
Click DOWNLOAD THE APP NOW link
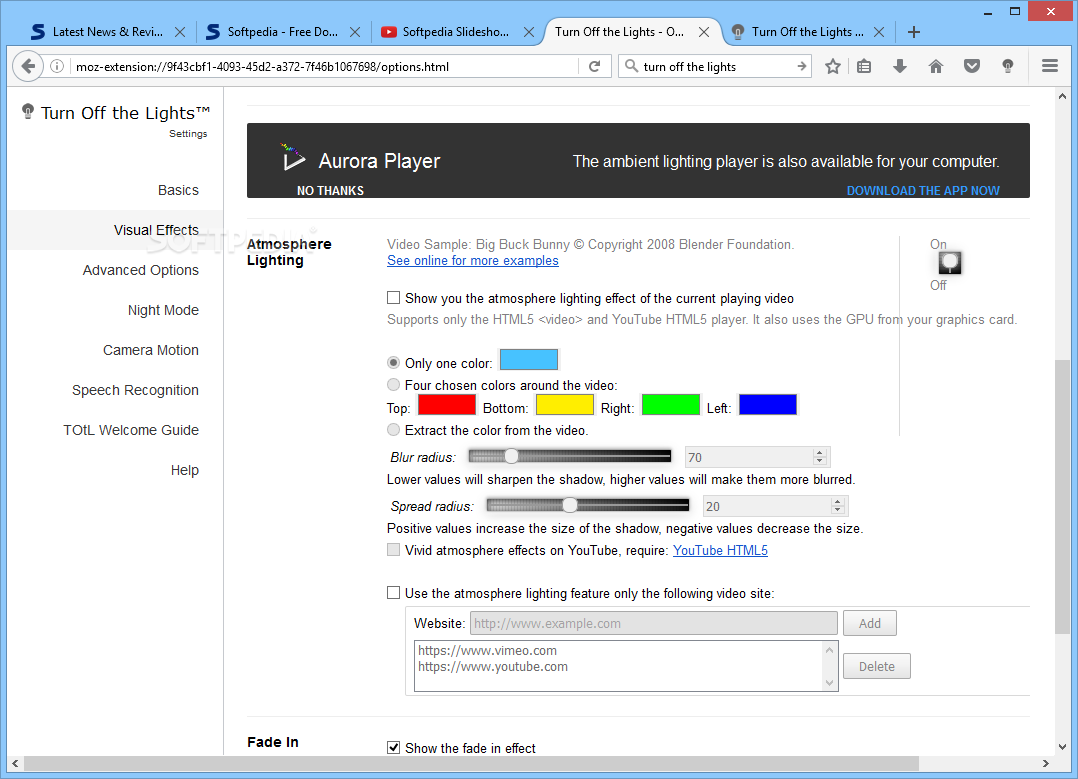point(923,190)
